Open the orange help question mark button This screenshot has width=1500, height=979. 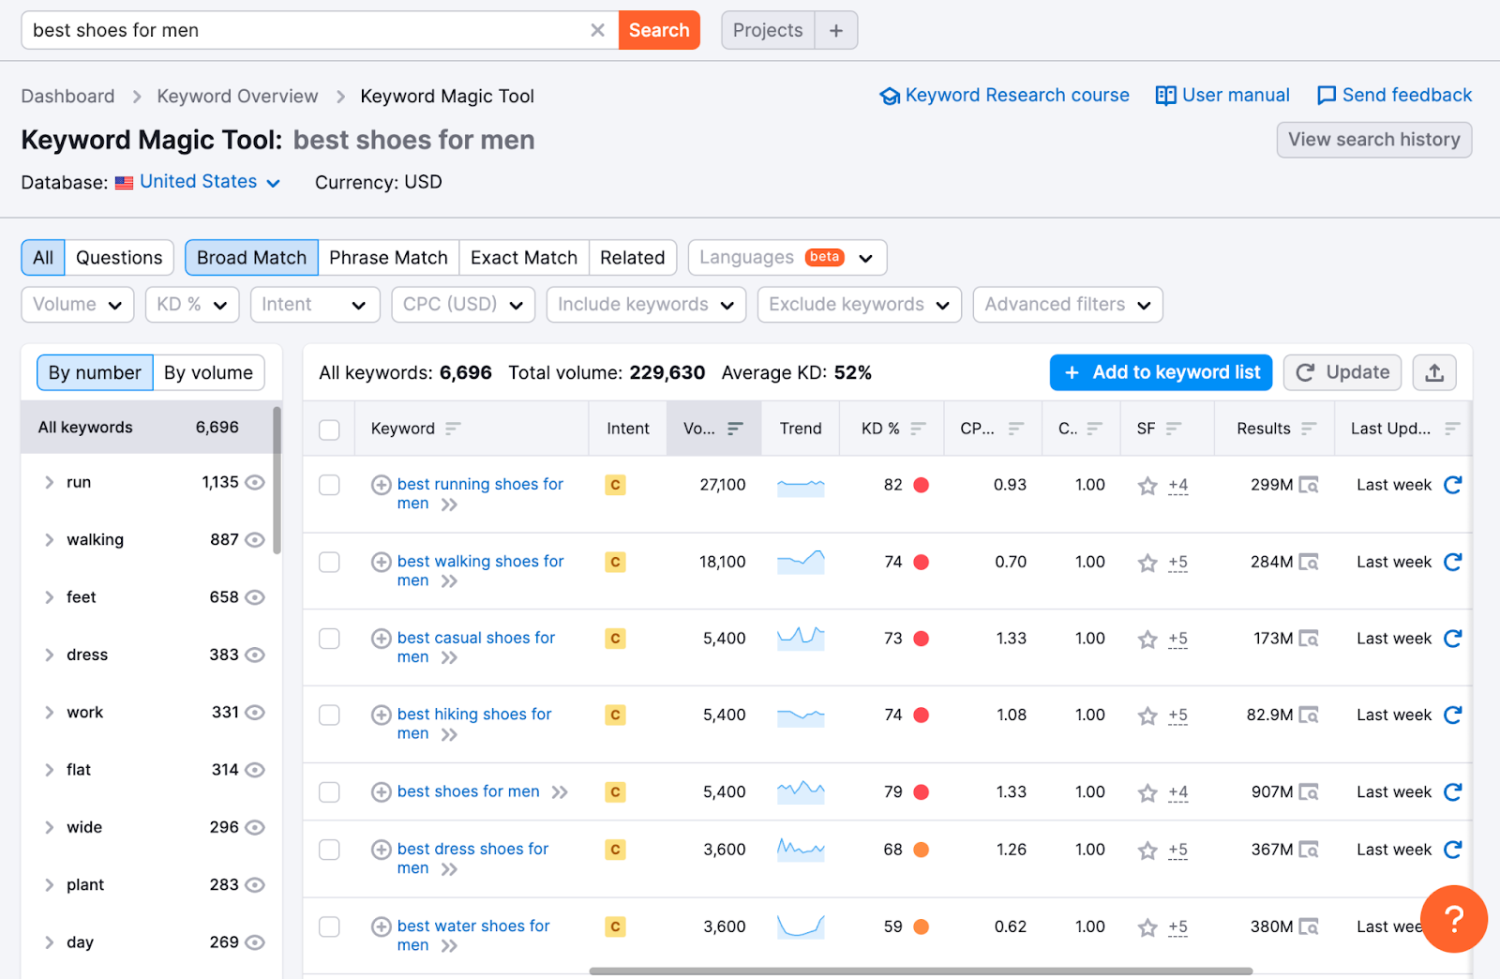(1453, 918)
